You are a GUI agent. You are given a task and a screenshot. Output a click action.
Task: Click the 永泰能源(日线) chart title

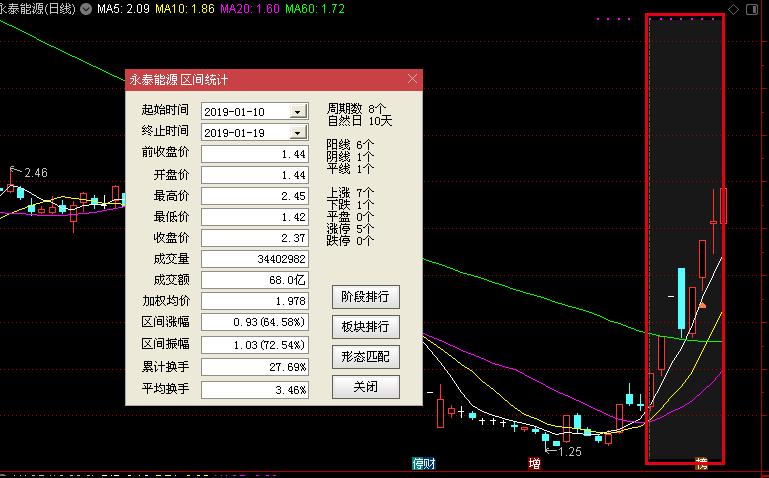[38, 9]
